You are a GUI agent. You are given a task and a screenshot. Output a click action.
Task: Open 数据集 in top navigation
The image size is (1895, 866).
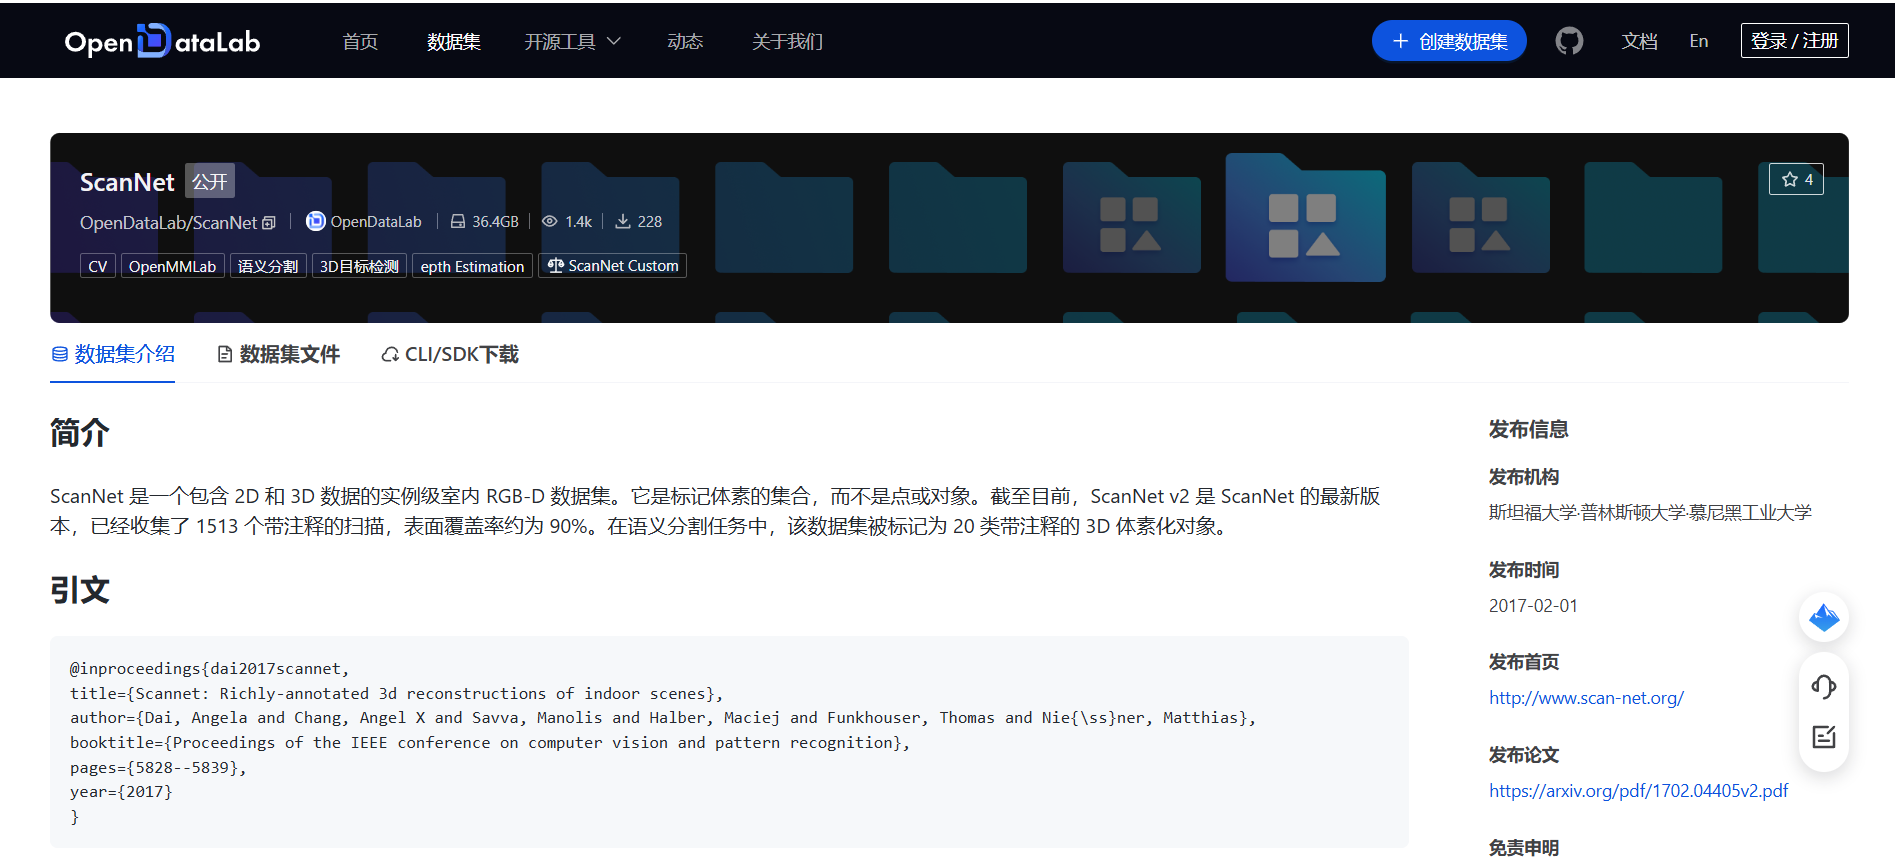454,41
